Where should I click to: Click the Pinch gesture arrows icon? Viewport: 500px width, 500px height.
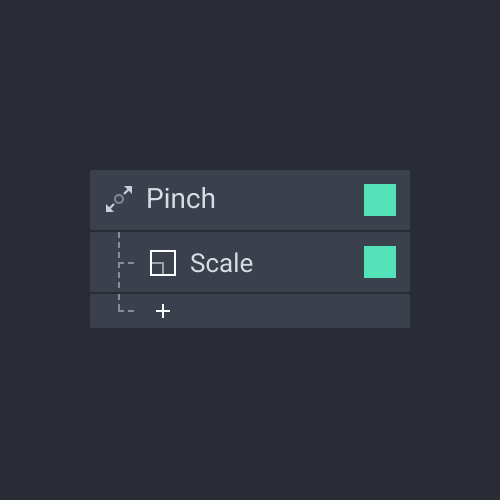pos(119,199)
